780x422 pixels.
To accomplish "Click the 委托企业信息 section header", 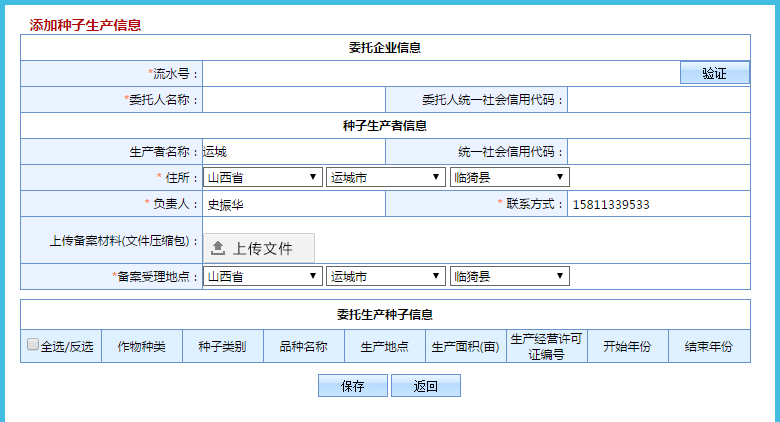I will coord(385,48).
